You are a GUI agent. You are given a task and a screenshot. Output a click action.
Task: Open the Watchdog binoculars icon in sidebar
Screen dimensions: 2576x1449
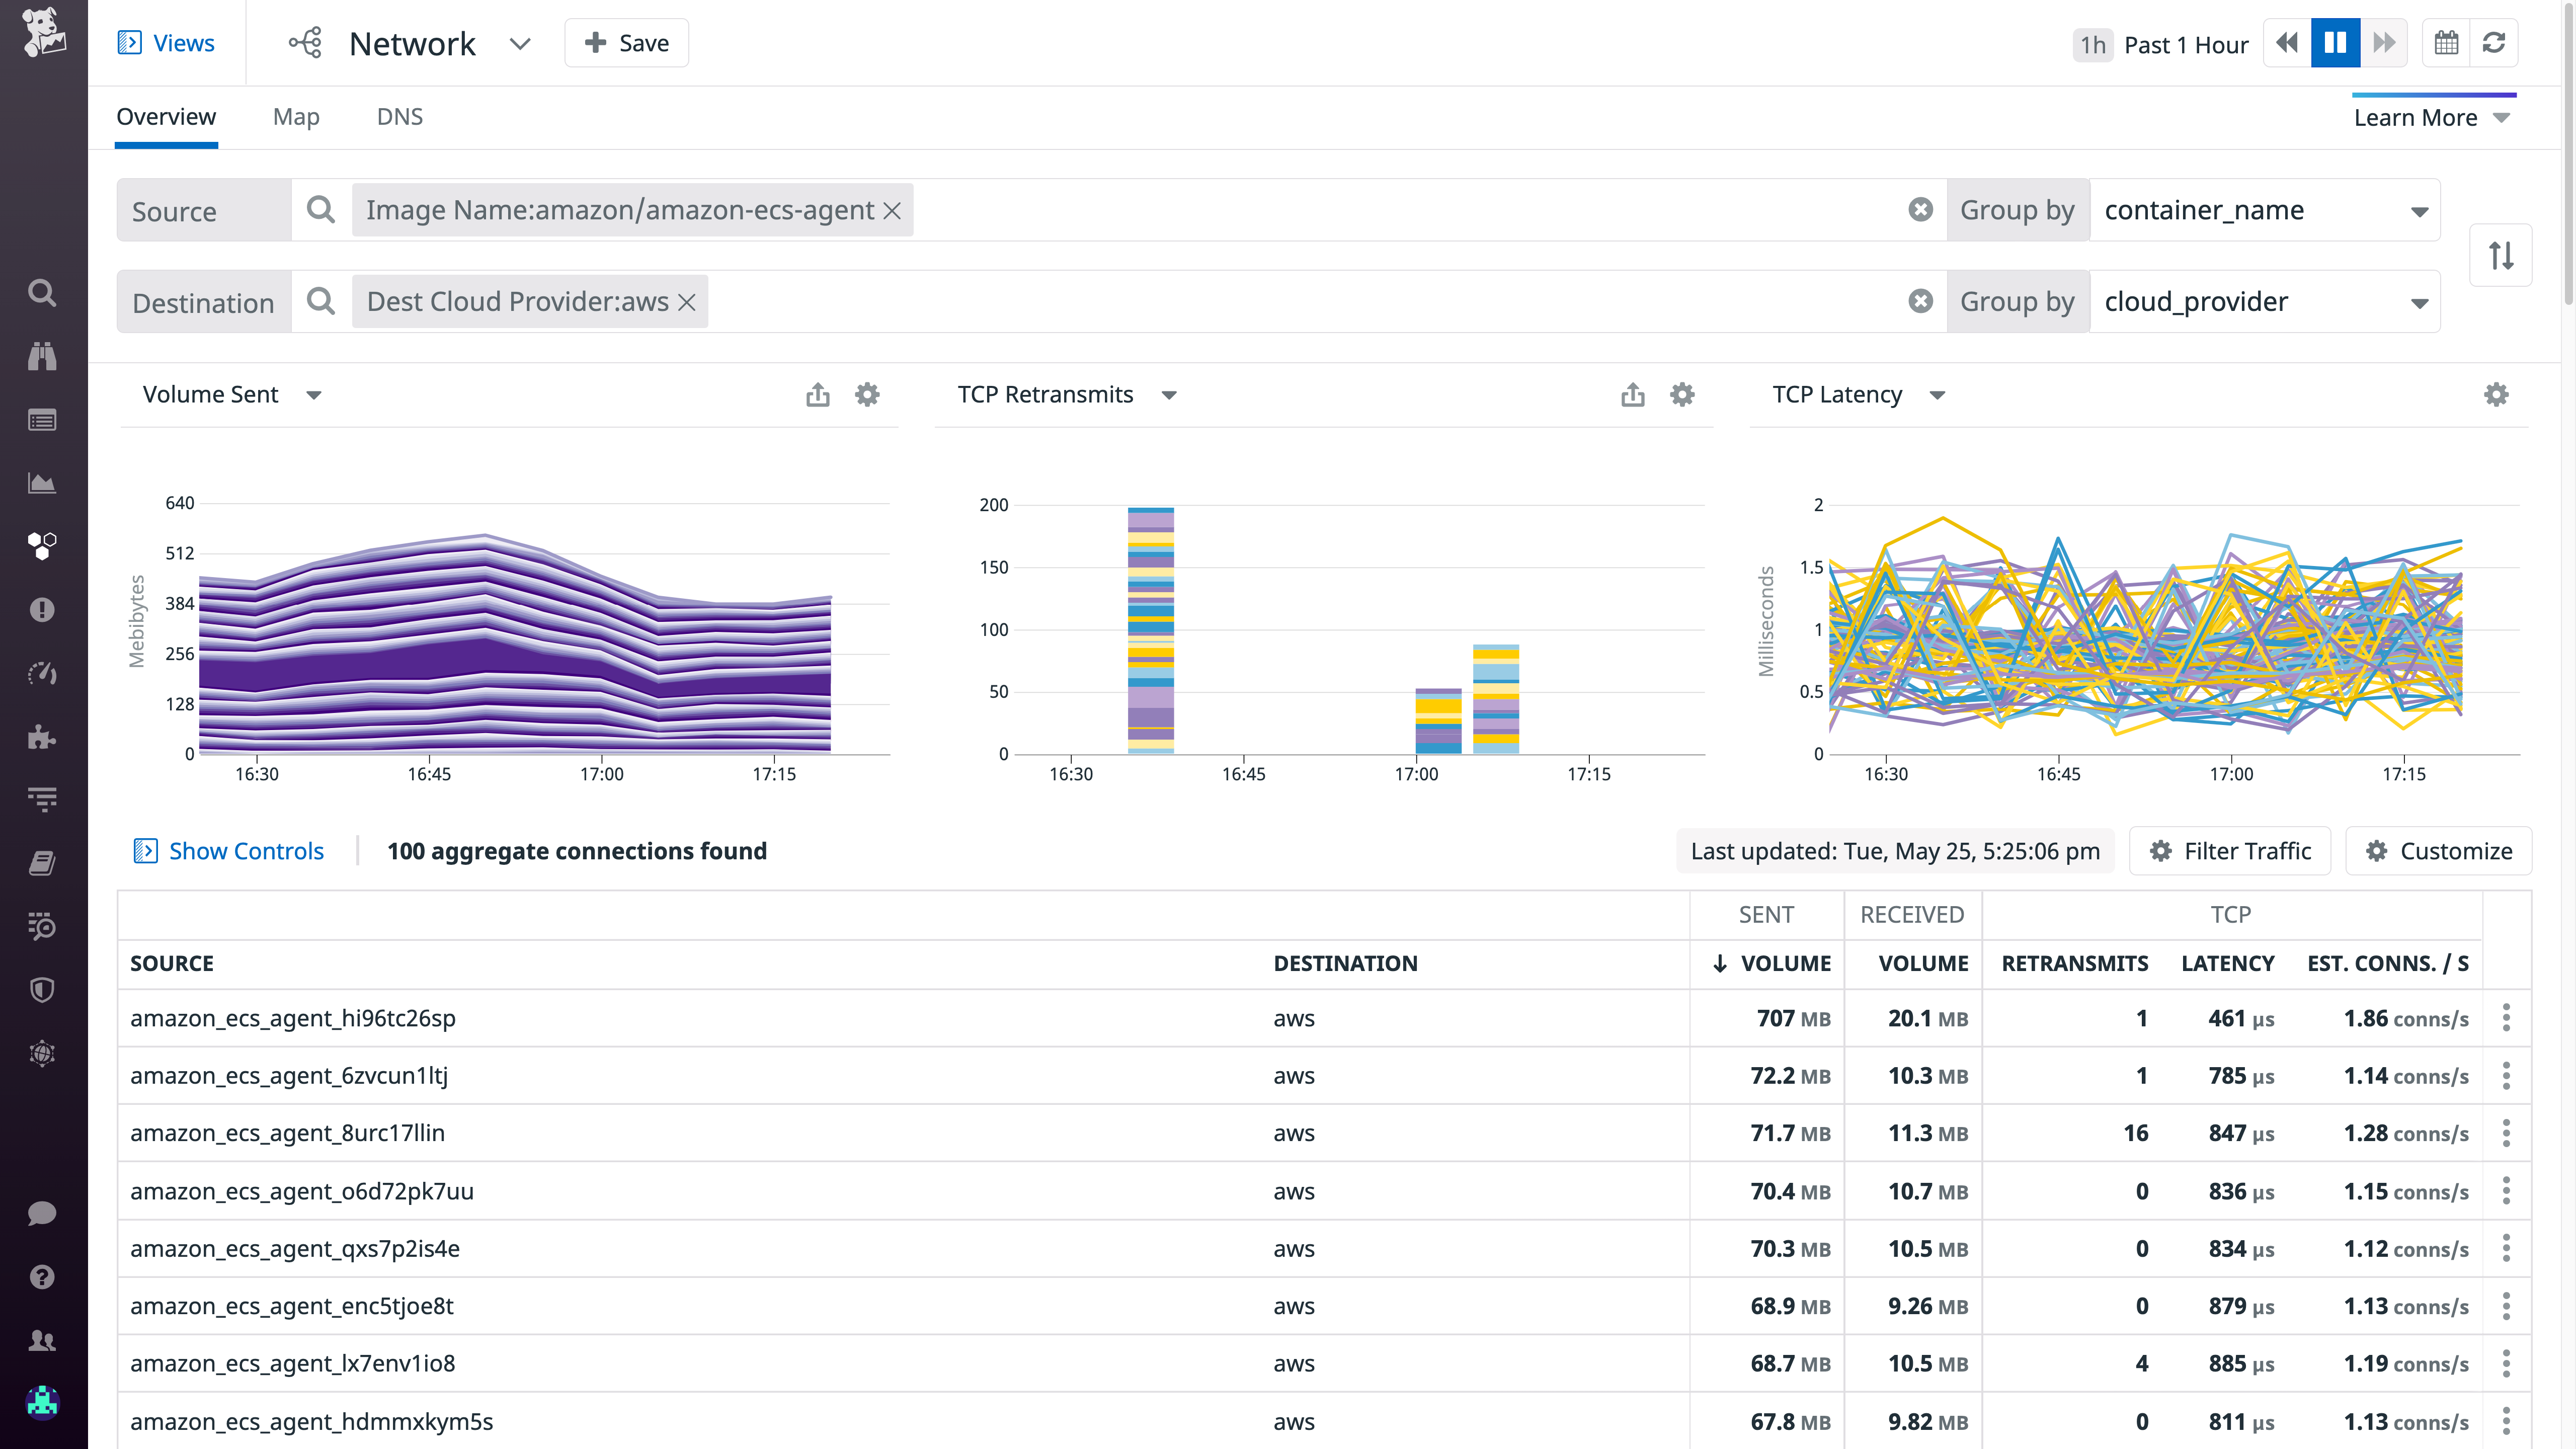click(42, 356)
